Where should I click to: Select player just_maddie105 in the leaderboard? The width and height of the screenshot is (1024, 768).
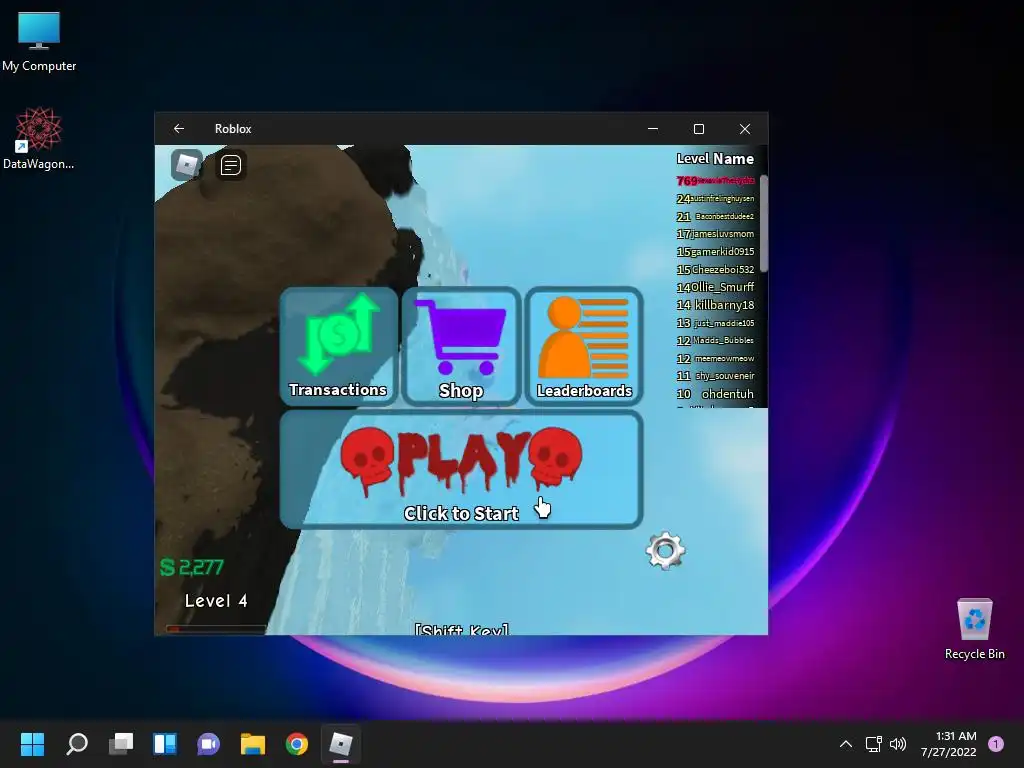(x=715, y=323)
